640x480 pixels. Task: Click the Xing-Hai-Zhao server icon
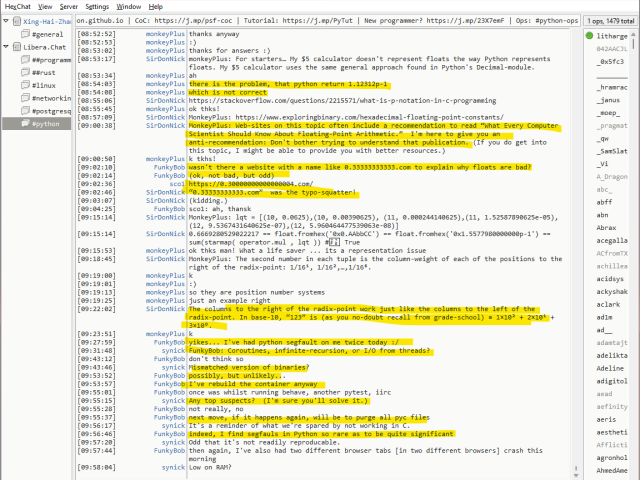pyautogui.click(x=15, y=21)
